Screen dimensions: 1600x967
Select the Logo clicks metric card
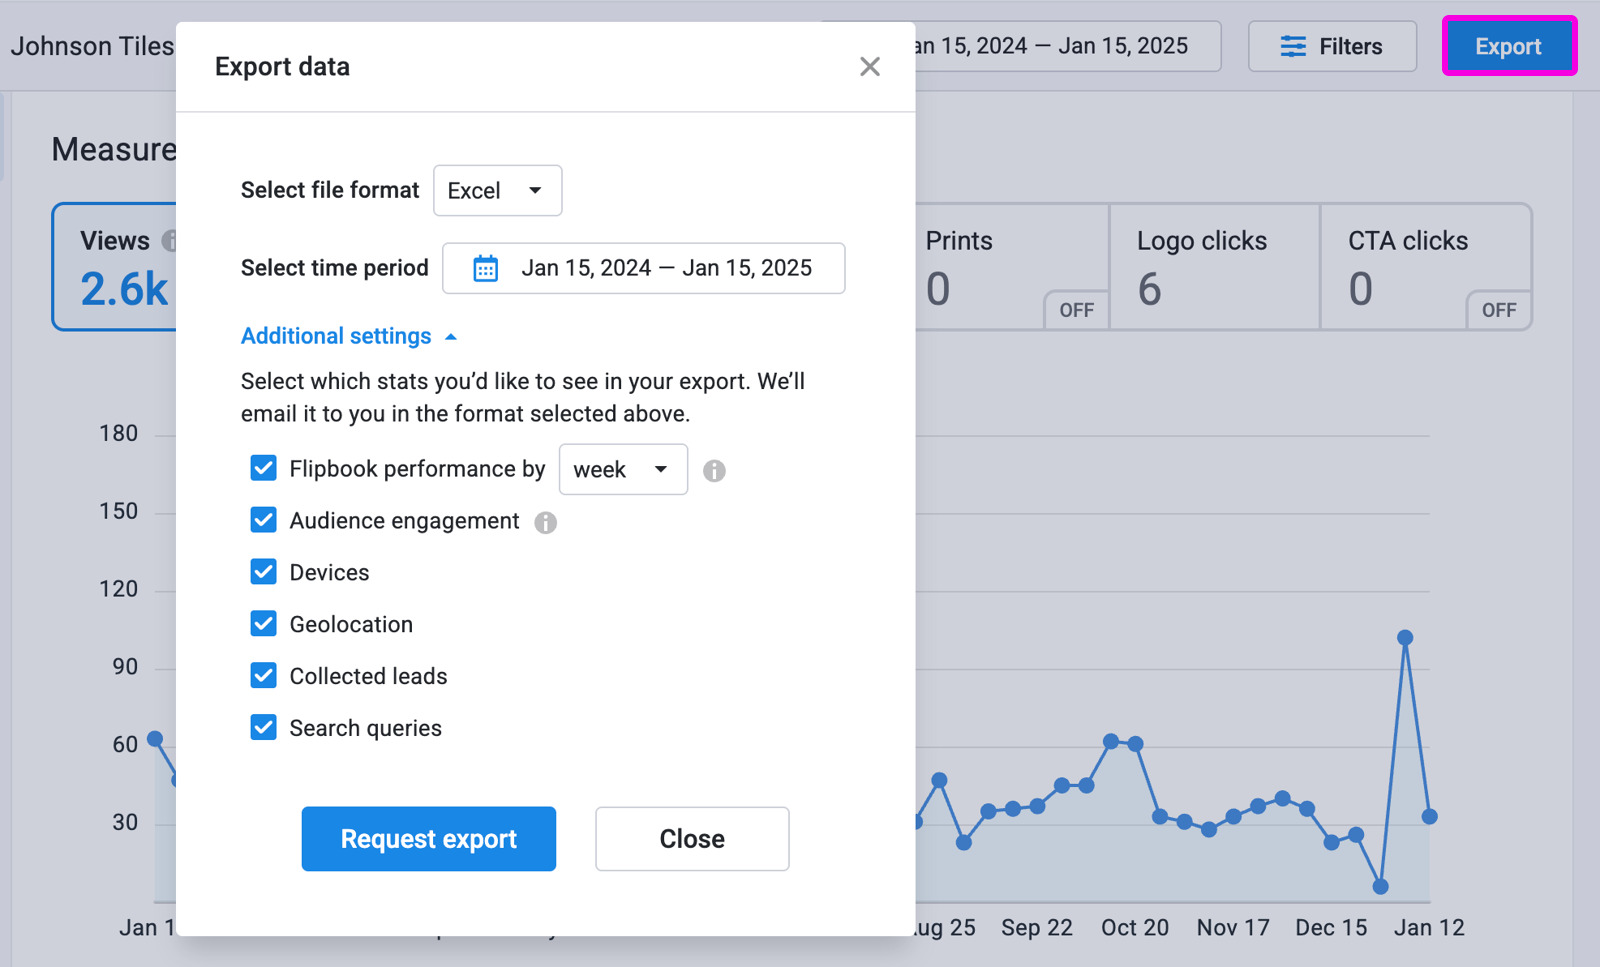point(1215,267)
